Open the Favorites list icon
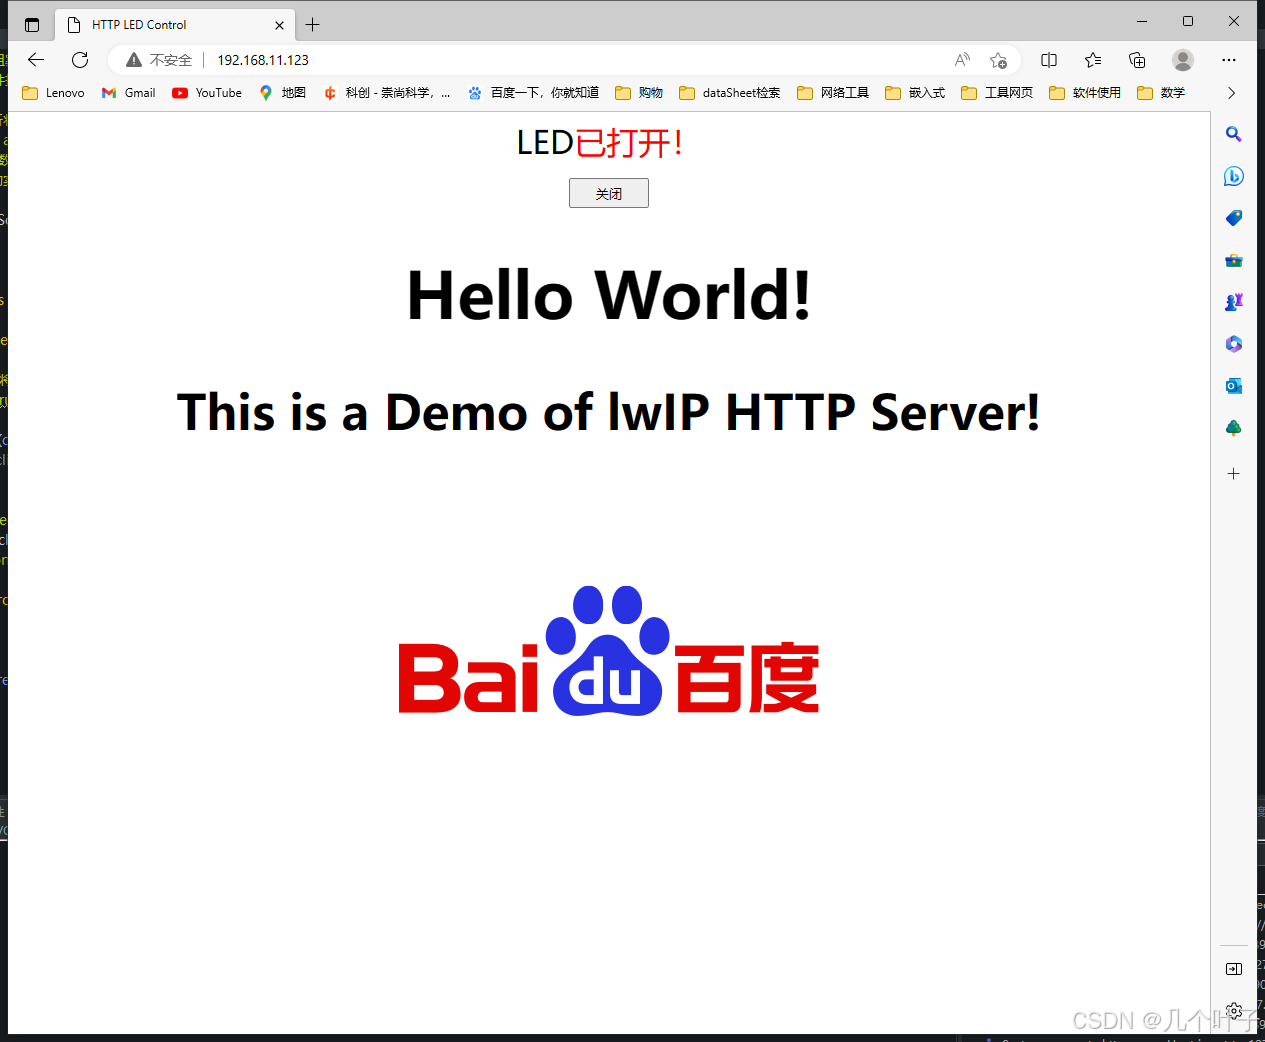This screenshot has height=1042, width=1265. coord(1093,60)
